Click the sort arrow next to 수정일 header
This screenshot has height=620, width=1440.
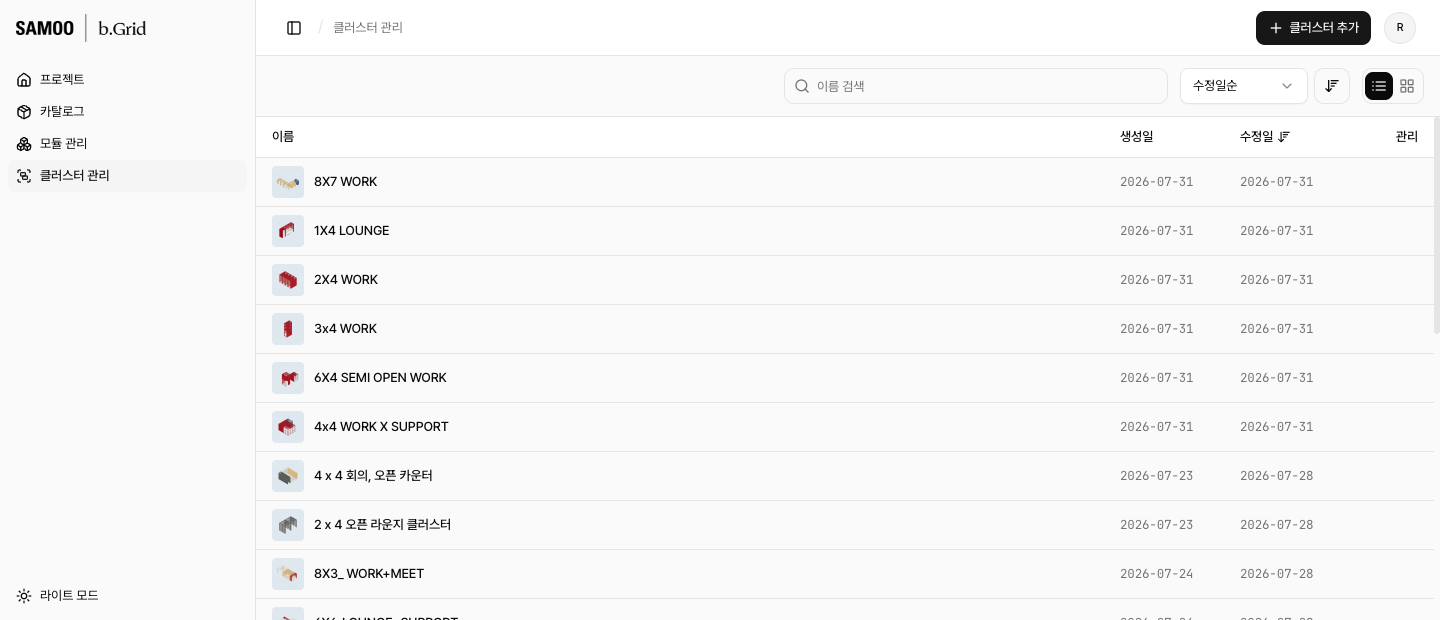1284,137
